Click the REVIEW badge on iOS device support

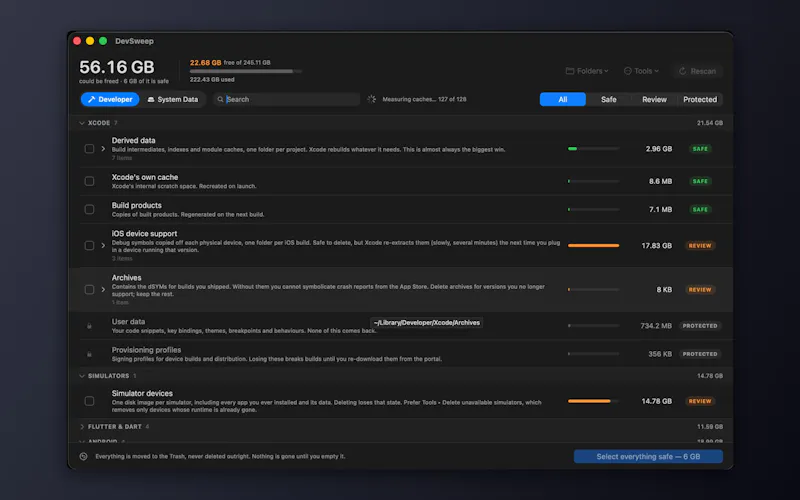pos(700,245)
